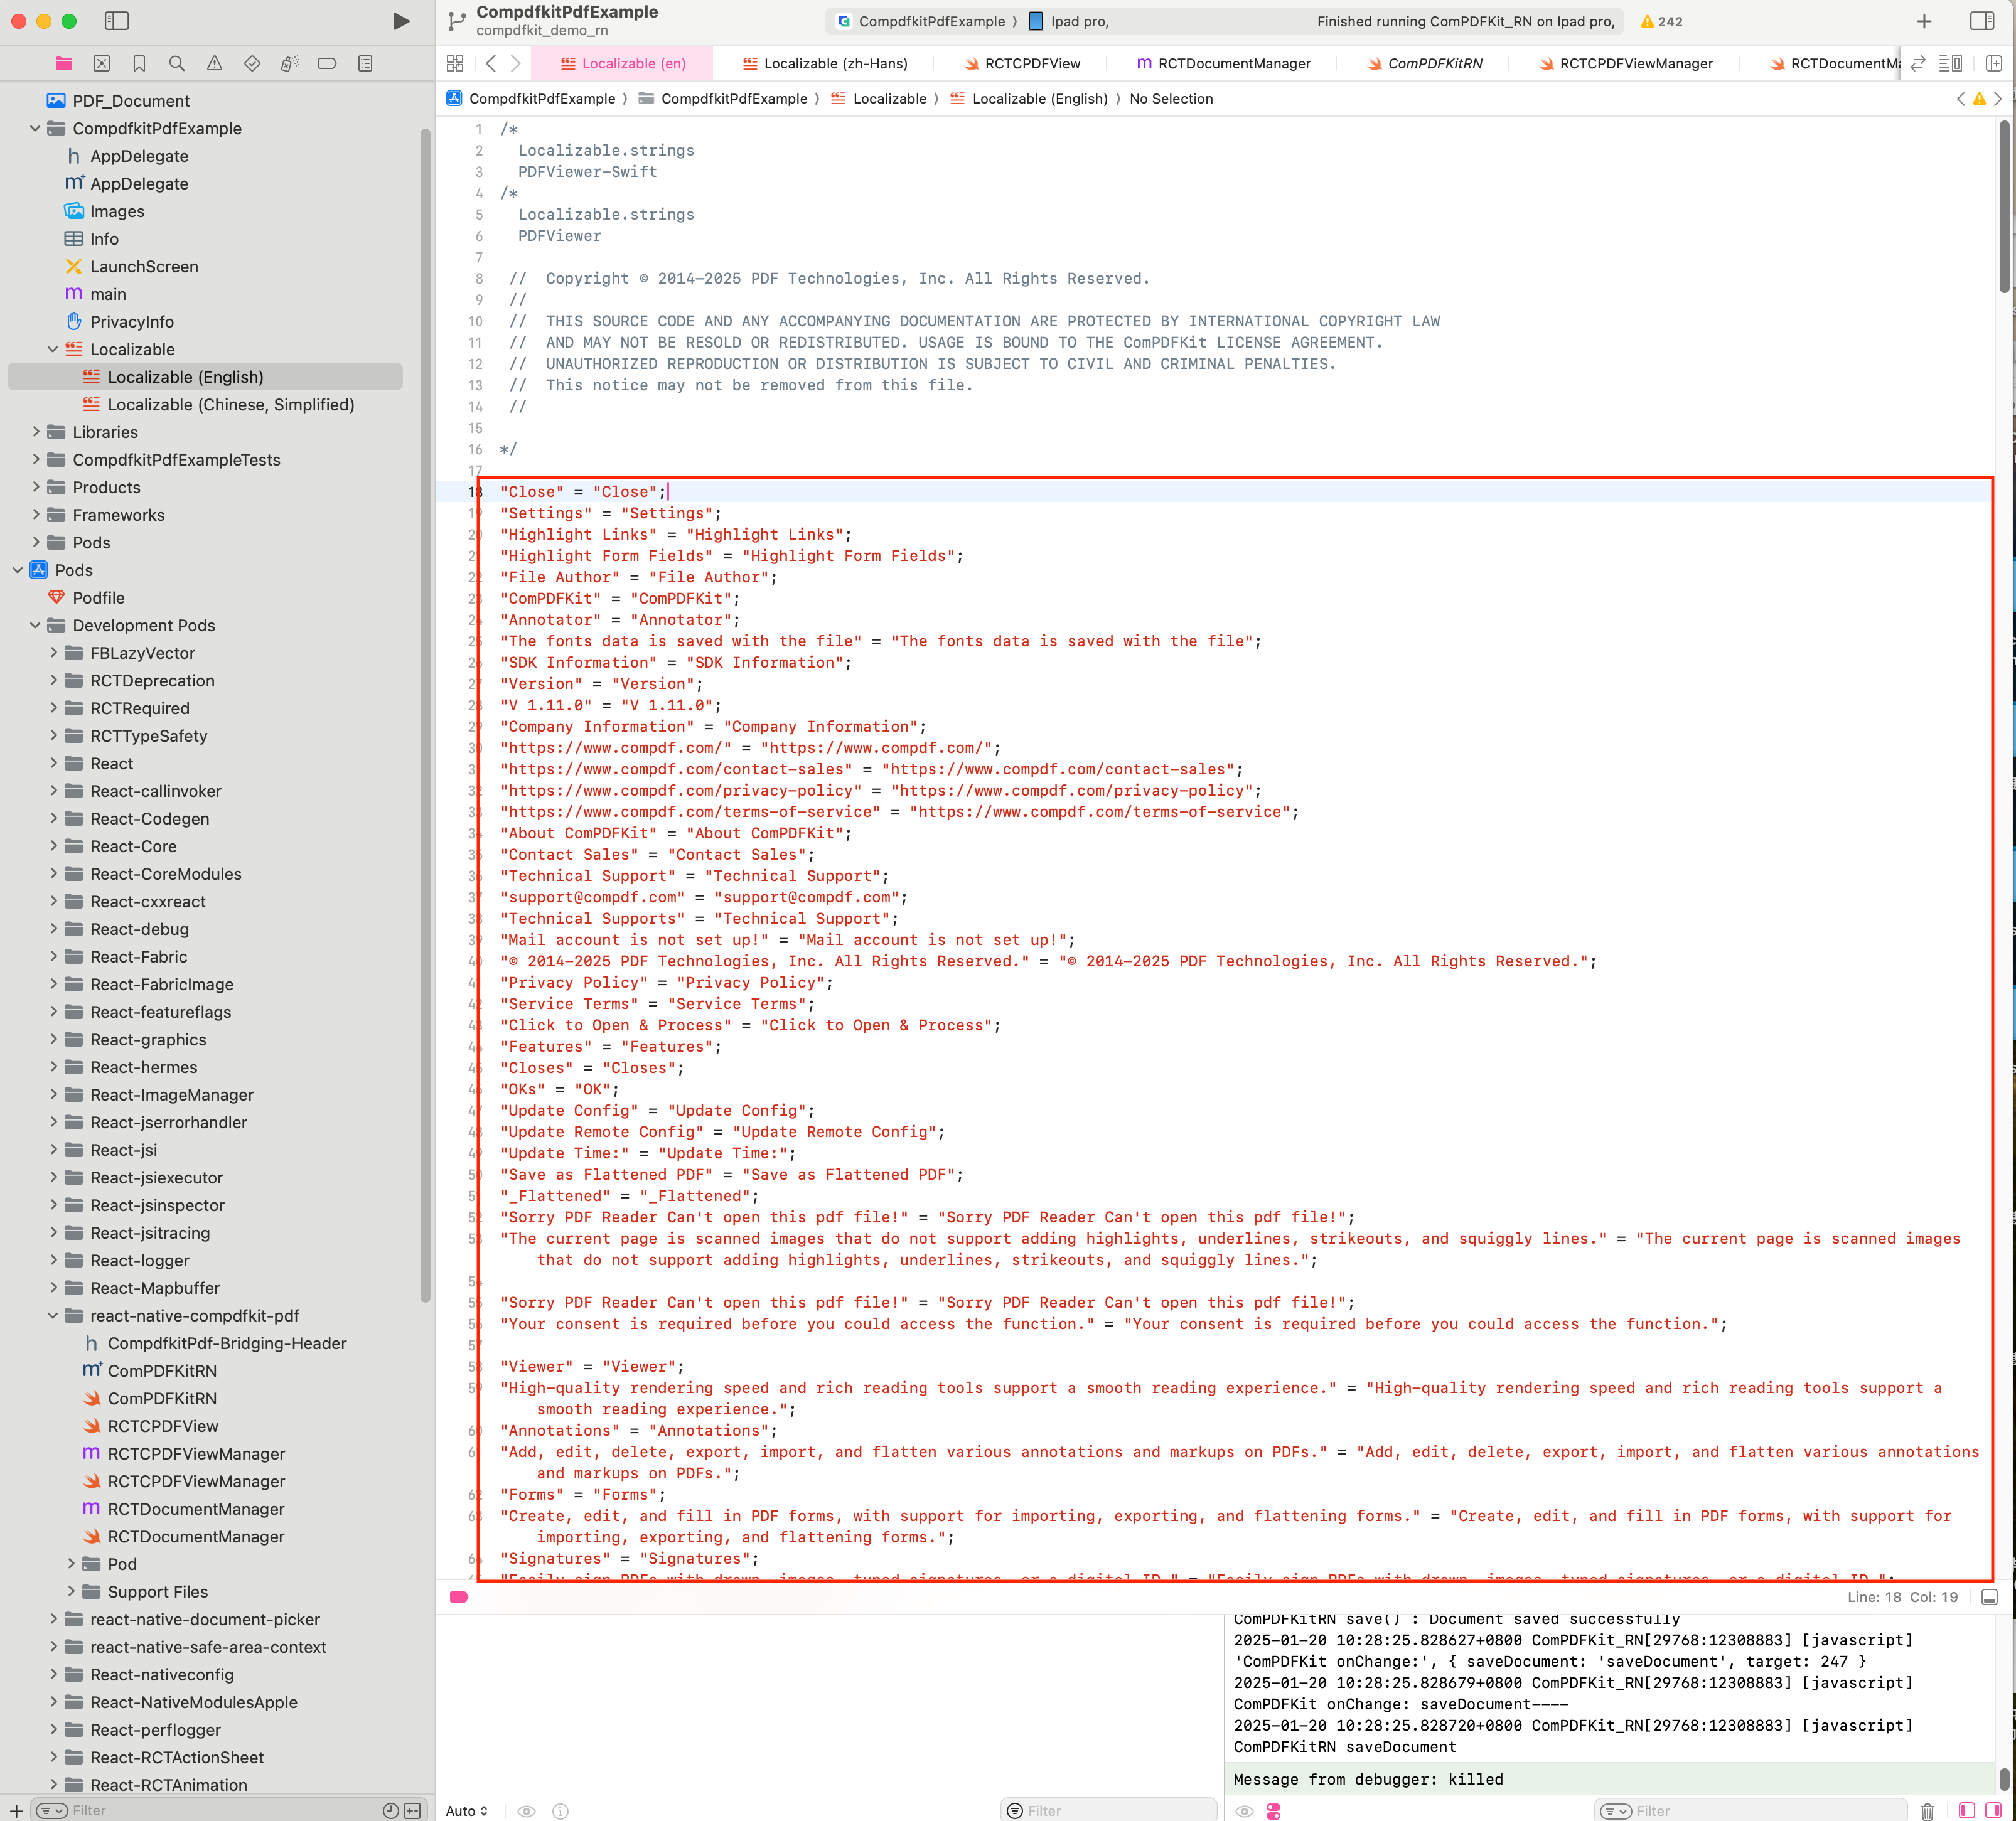Expand the Libraries folder
This screenshot has width=2016, height=1821.
point(36,432)
